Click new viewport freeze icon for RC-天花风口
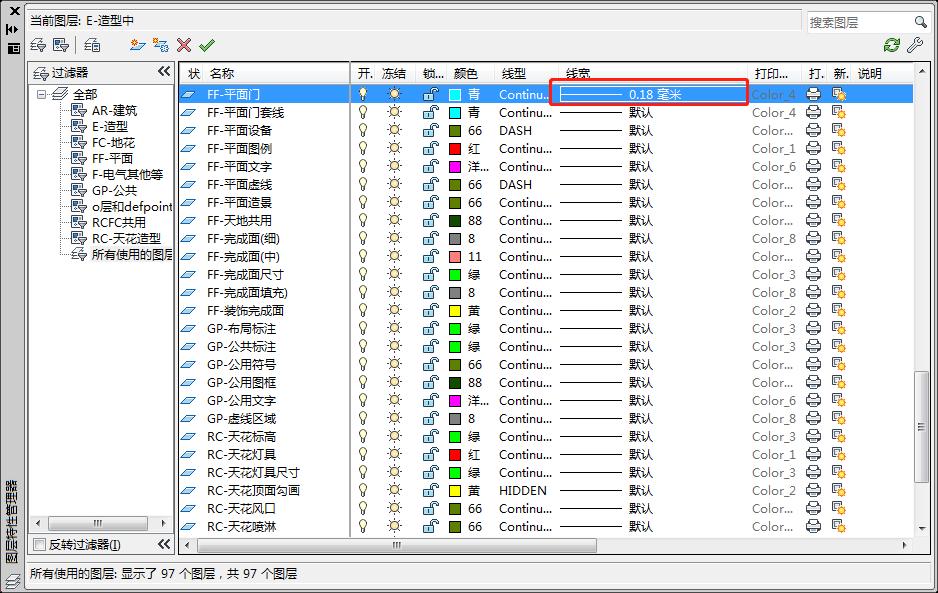Image resolution: width=938 pixels, height=593 pixels. (x=839, y=509)
